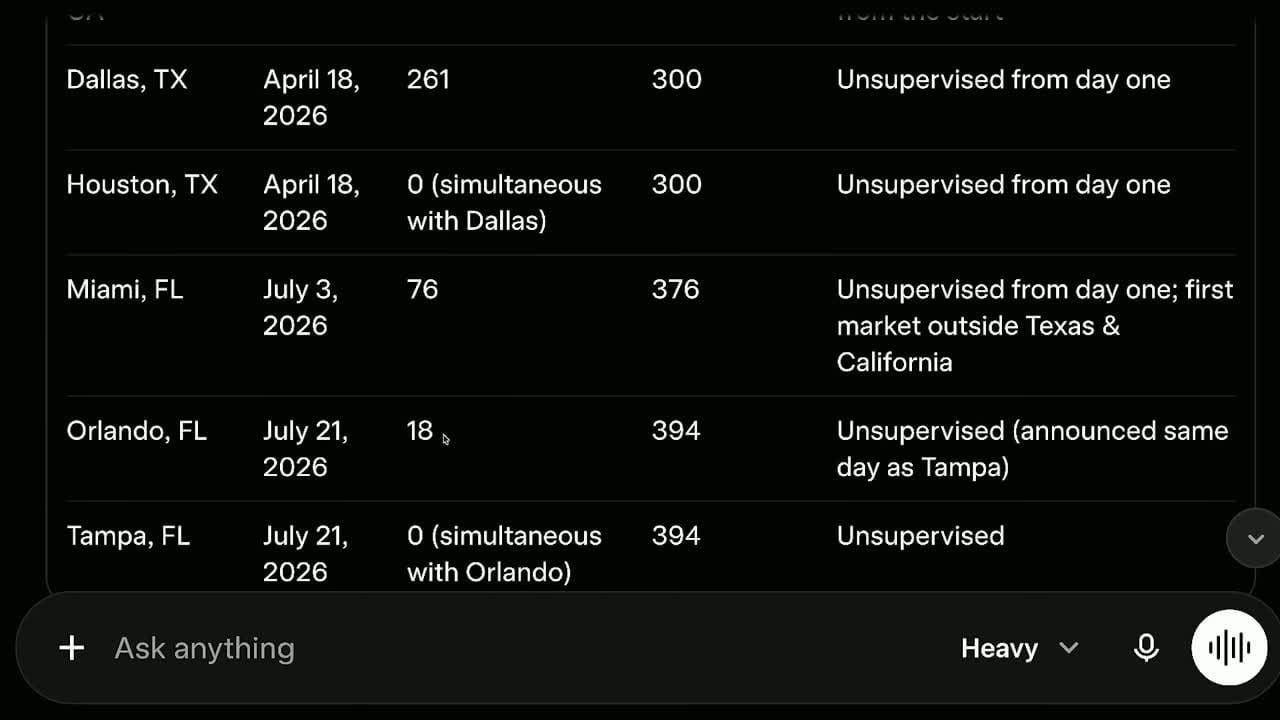
Task: Click the Orlando, FL row label
Action: pyautogui.click(x=136, y=431)
